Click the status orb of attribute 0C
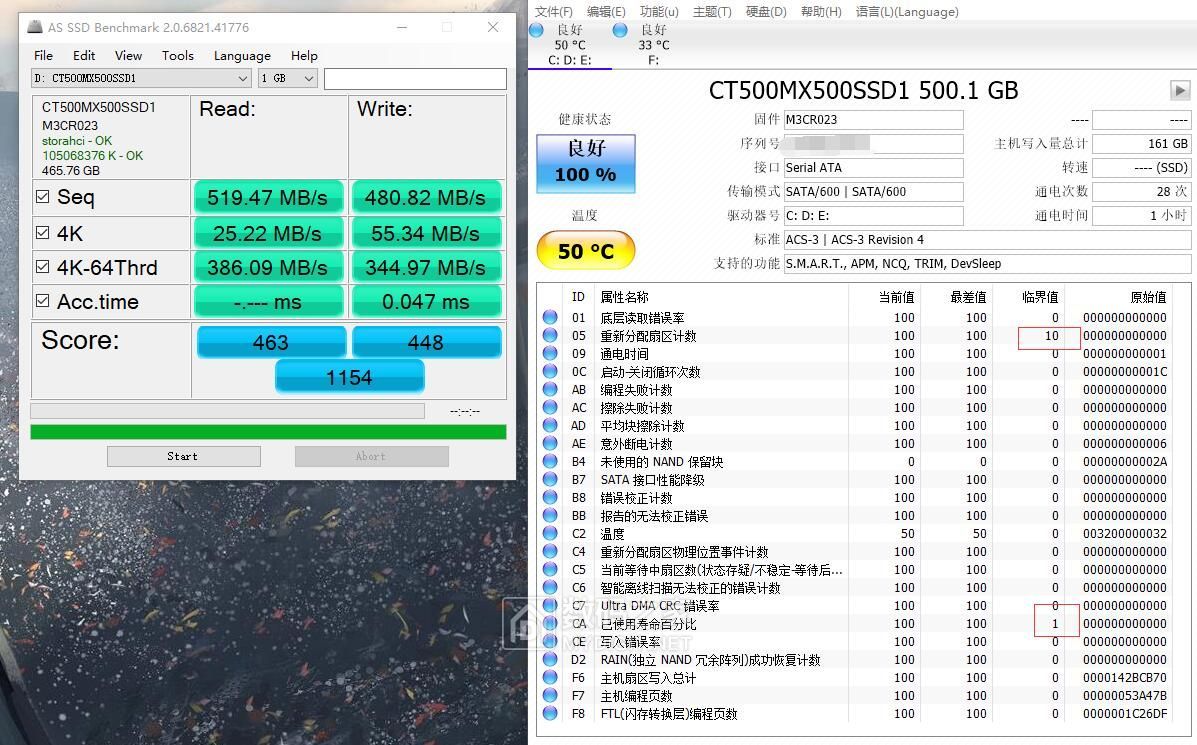This screenshot has height=745, width=1197. coord(550,371)
